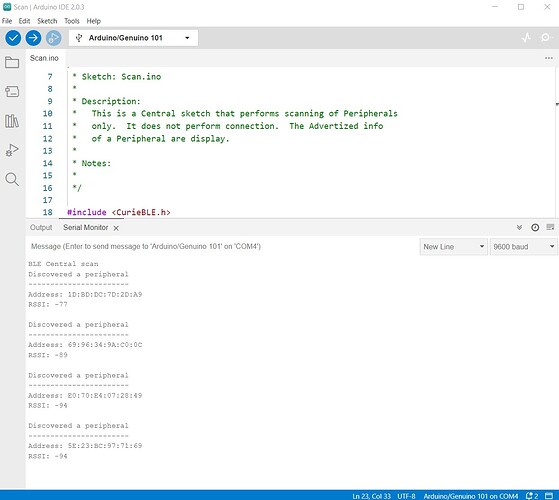The image size is (559, 500).
Task: Click address line 5E:23:BC:97:71:69
Action: pyautogui.click(x=85, y=446)
